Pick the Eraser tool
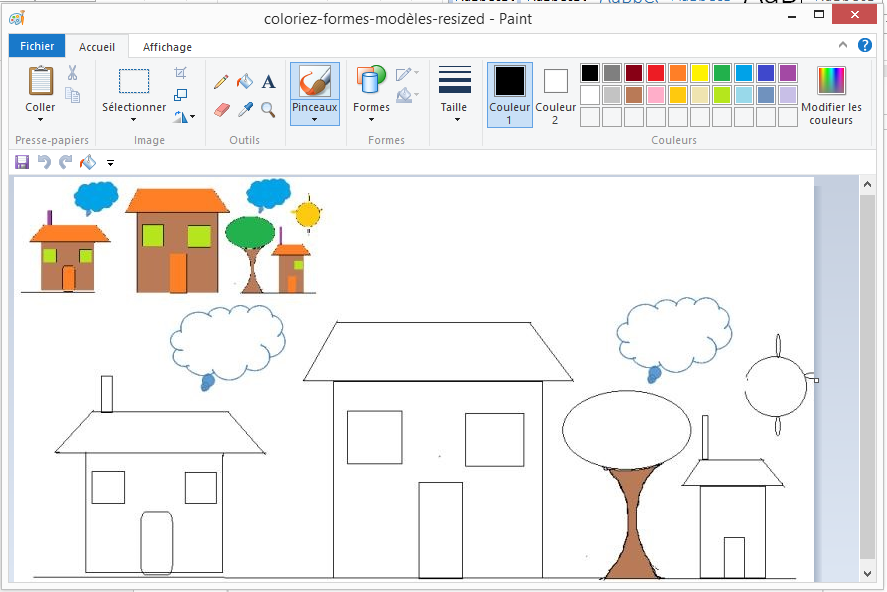Image resolution: width=887 pixels, height=592 pixels. [222, 109]
